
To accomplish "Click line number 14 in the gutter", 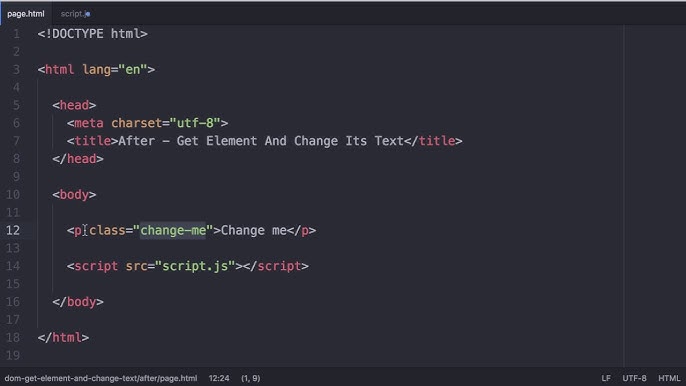I will (13, 266).
